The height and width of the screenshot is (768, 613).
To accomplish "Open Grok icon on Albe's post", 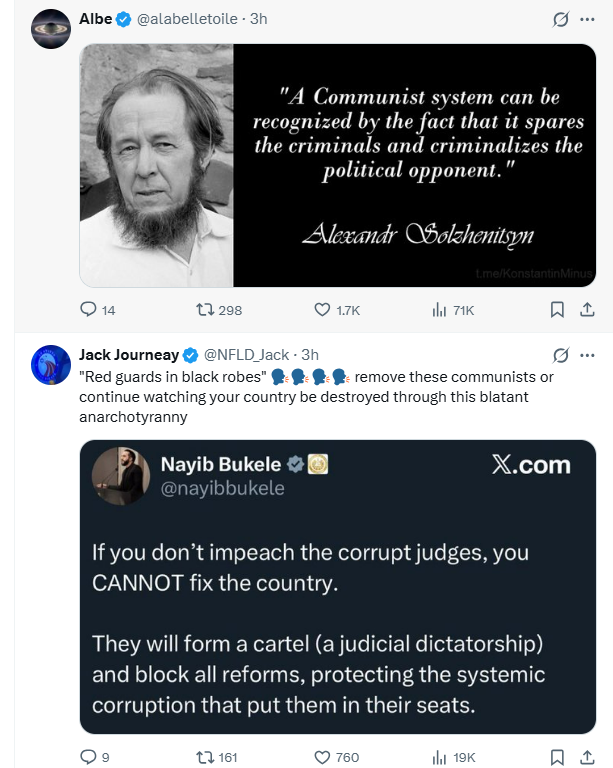I will (561, 19).
